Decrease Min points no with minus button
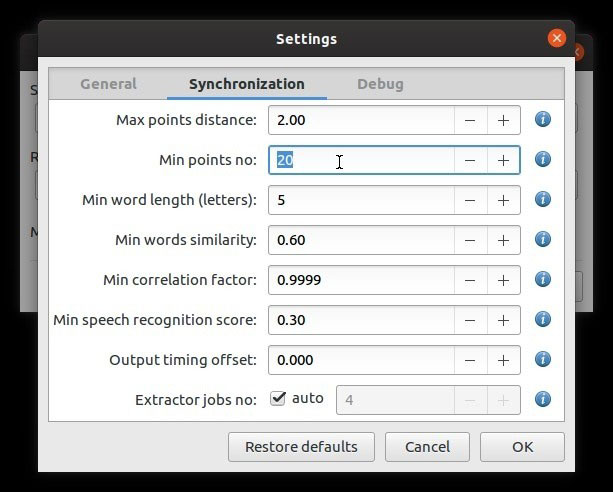Screen dimensions: 613x492 click(471, 160)
